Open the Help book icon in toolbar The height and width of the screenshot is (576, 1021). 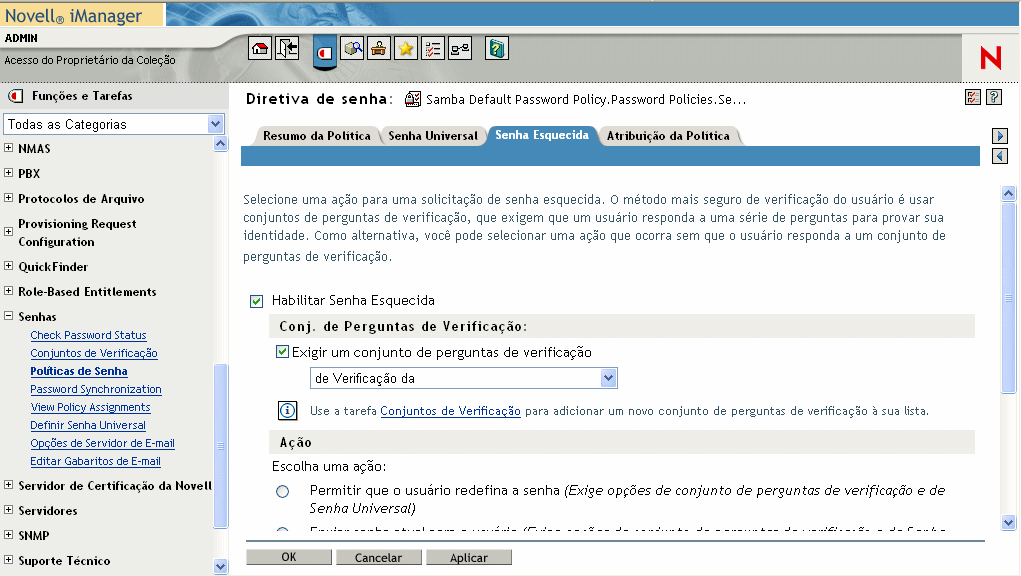(497, 49)
